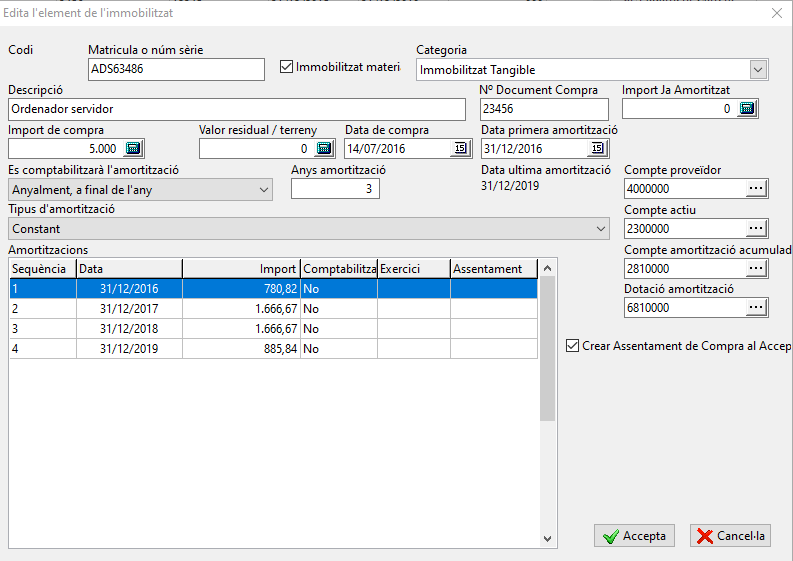
Task: Browse accounts for Compte proveïdor
Action: (x=756, y=189)
